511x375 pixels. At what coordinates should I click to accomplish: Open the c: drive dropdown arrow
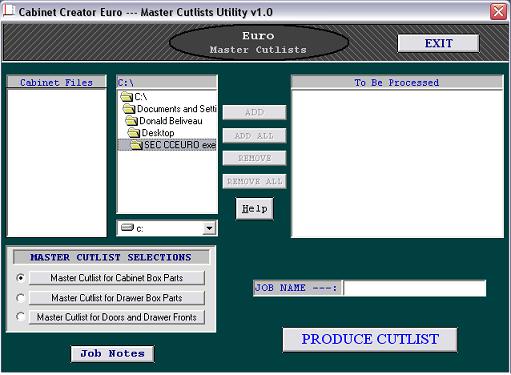coord(209,228)
